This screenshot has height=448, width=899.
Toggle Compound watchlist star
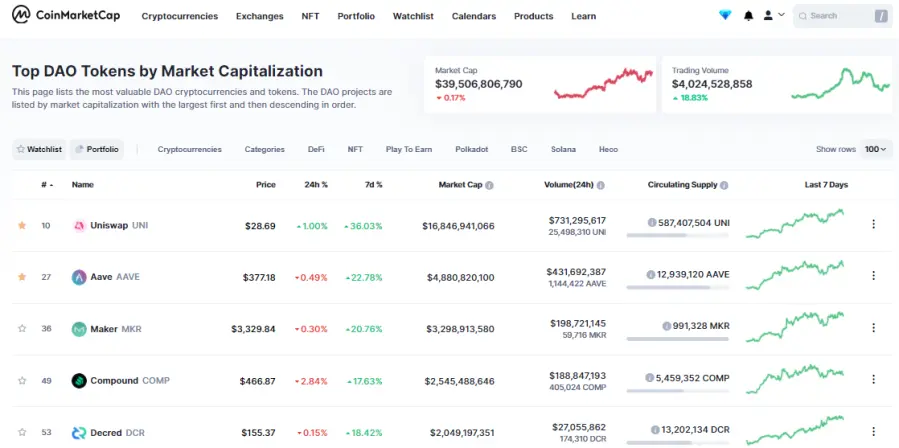[22, 380]
